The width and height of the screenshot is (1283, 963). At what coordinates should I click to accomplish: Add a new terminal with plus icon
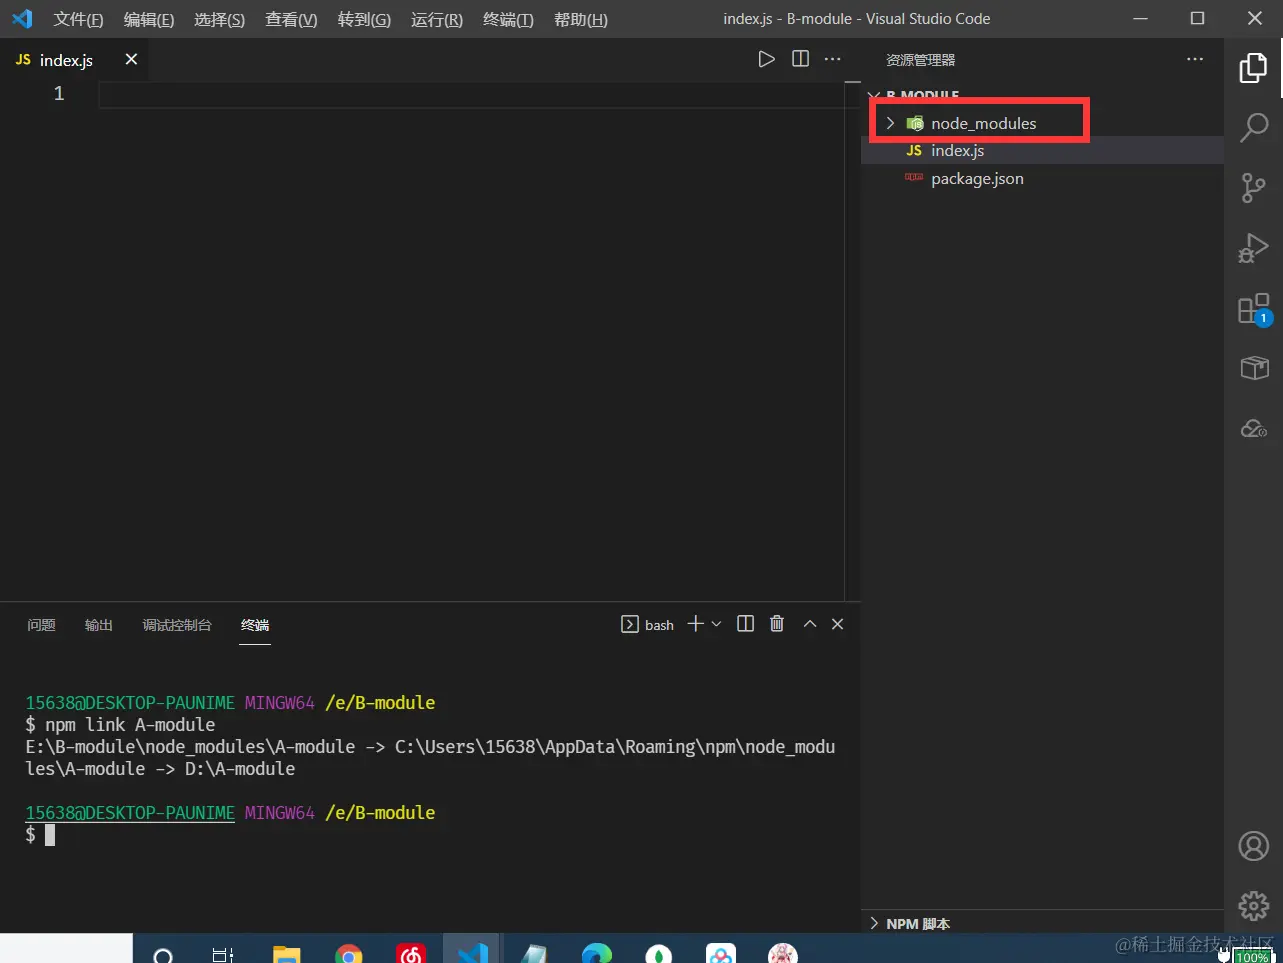695,624
